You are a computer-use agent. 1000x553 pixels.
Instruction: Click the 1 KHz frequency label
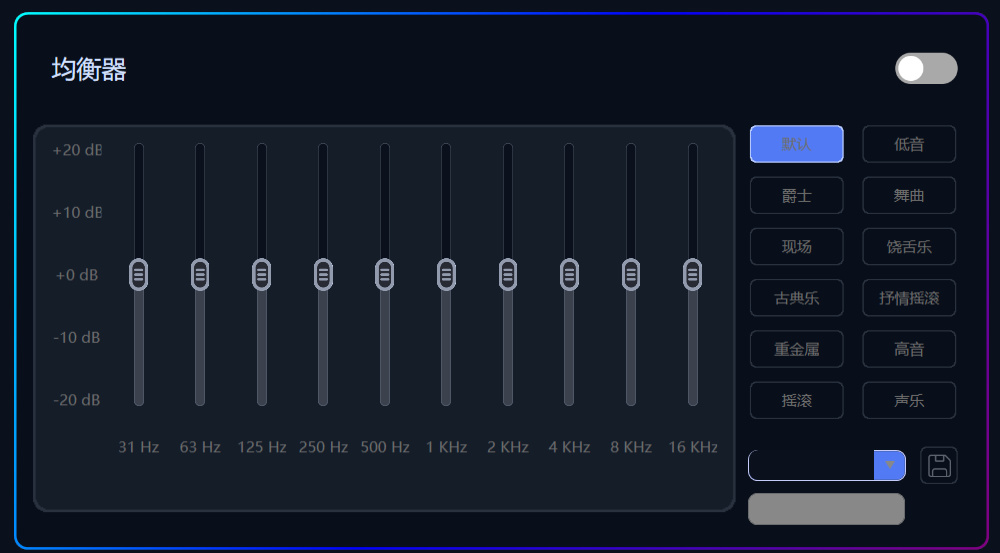[446, 447]
